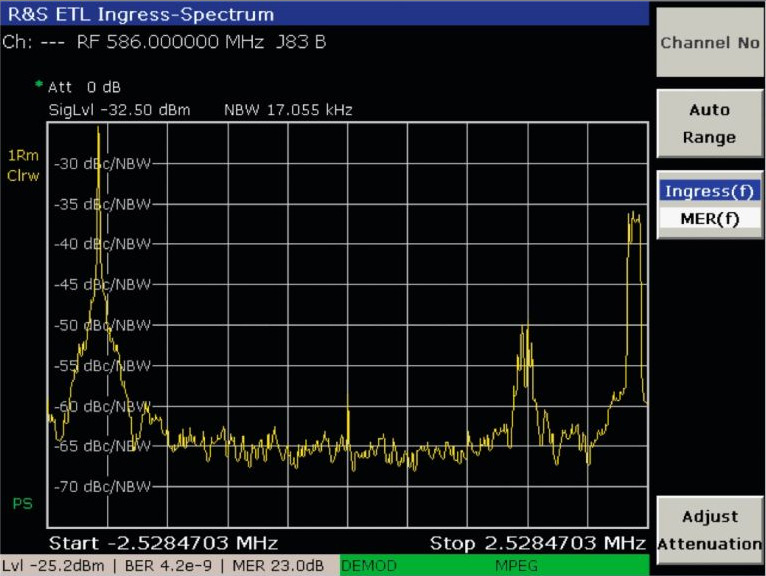Image resolution: width=766 pixels, height=576 pixels.
Task: Click the SigLvl -32.50 dBm readout
Action: point(119,109)
